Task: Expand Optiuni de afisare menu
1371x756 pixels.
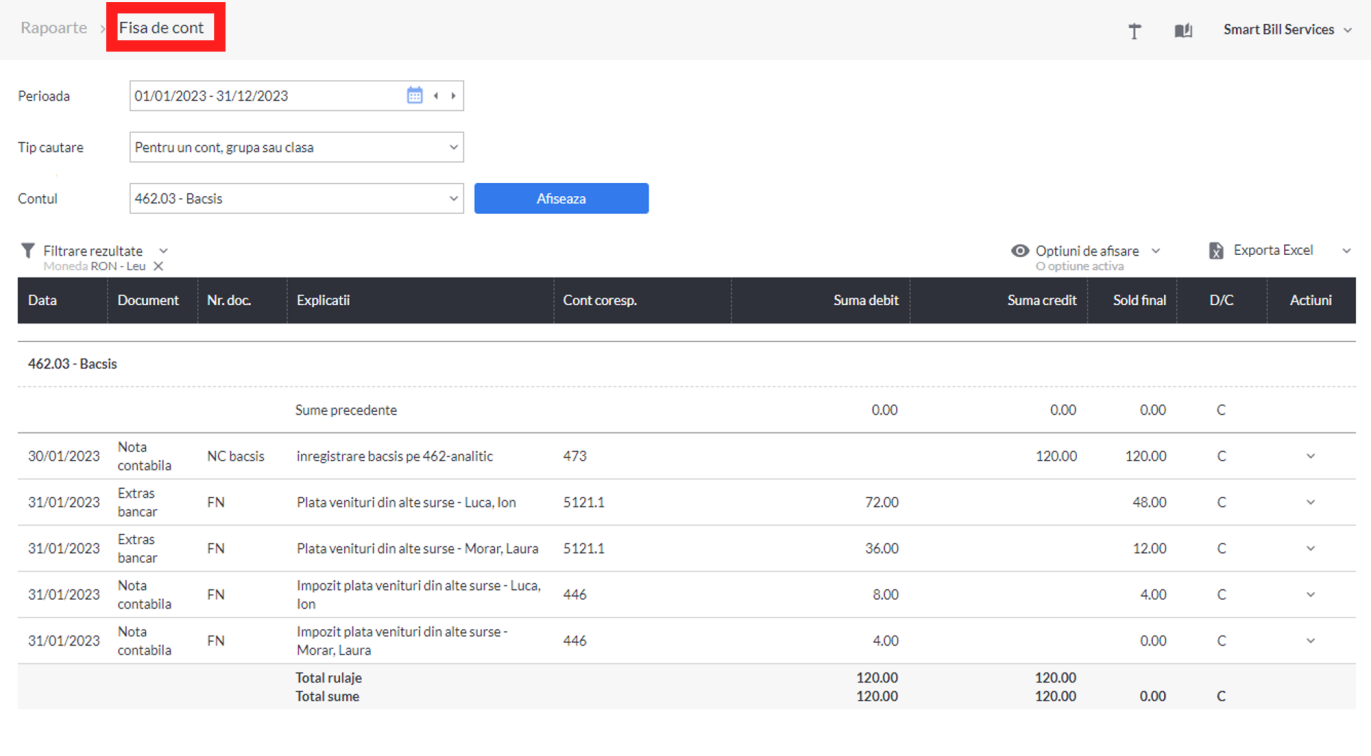Action: 1156,251
